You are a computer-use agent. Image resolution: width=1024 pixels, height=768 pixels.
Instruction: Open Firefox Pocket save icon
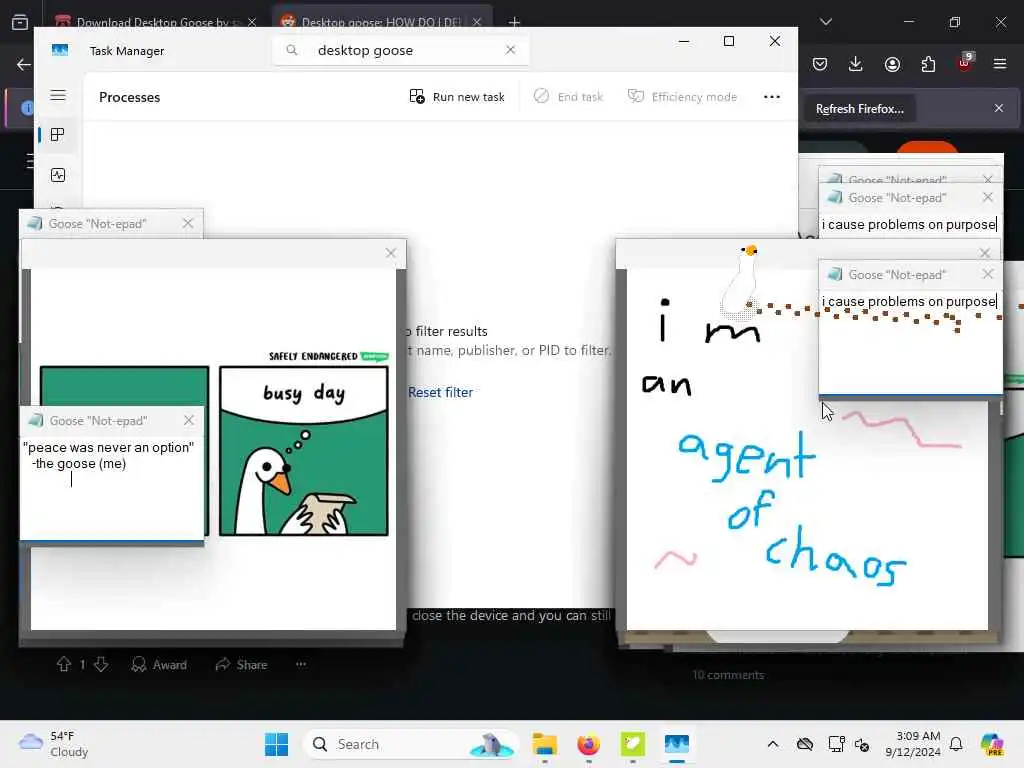click(x=820, y=64)
